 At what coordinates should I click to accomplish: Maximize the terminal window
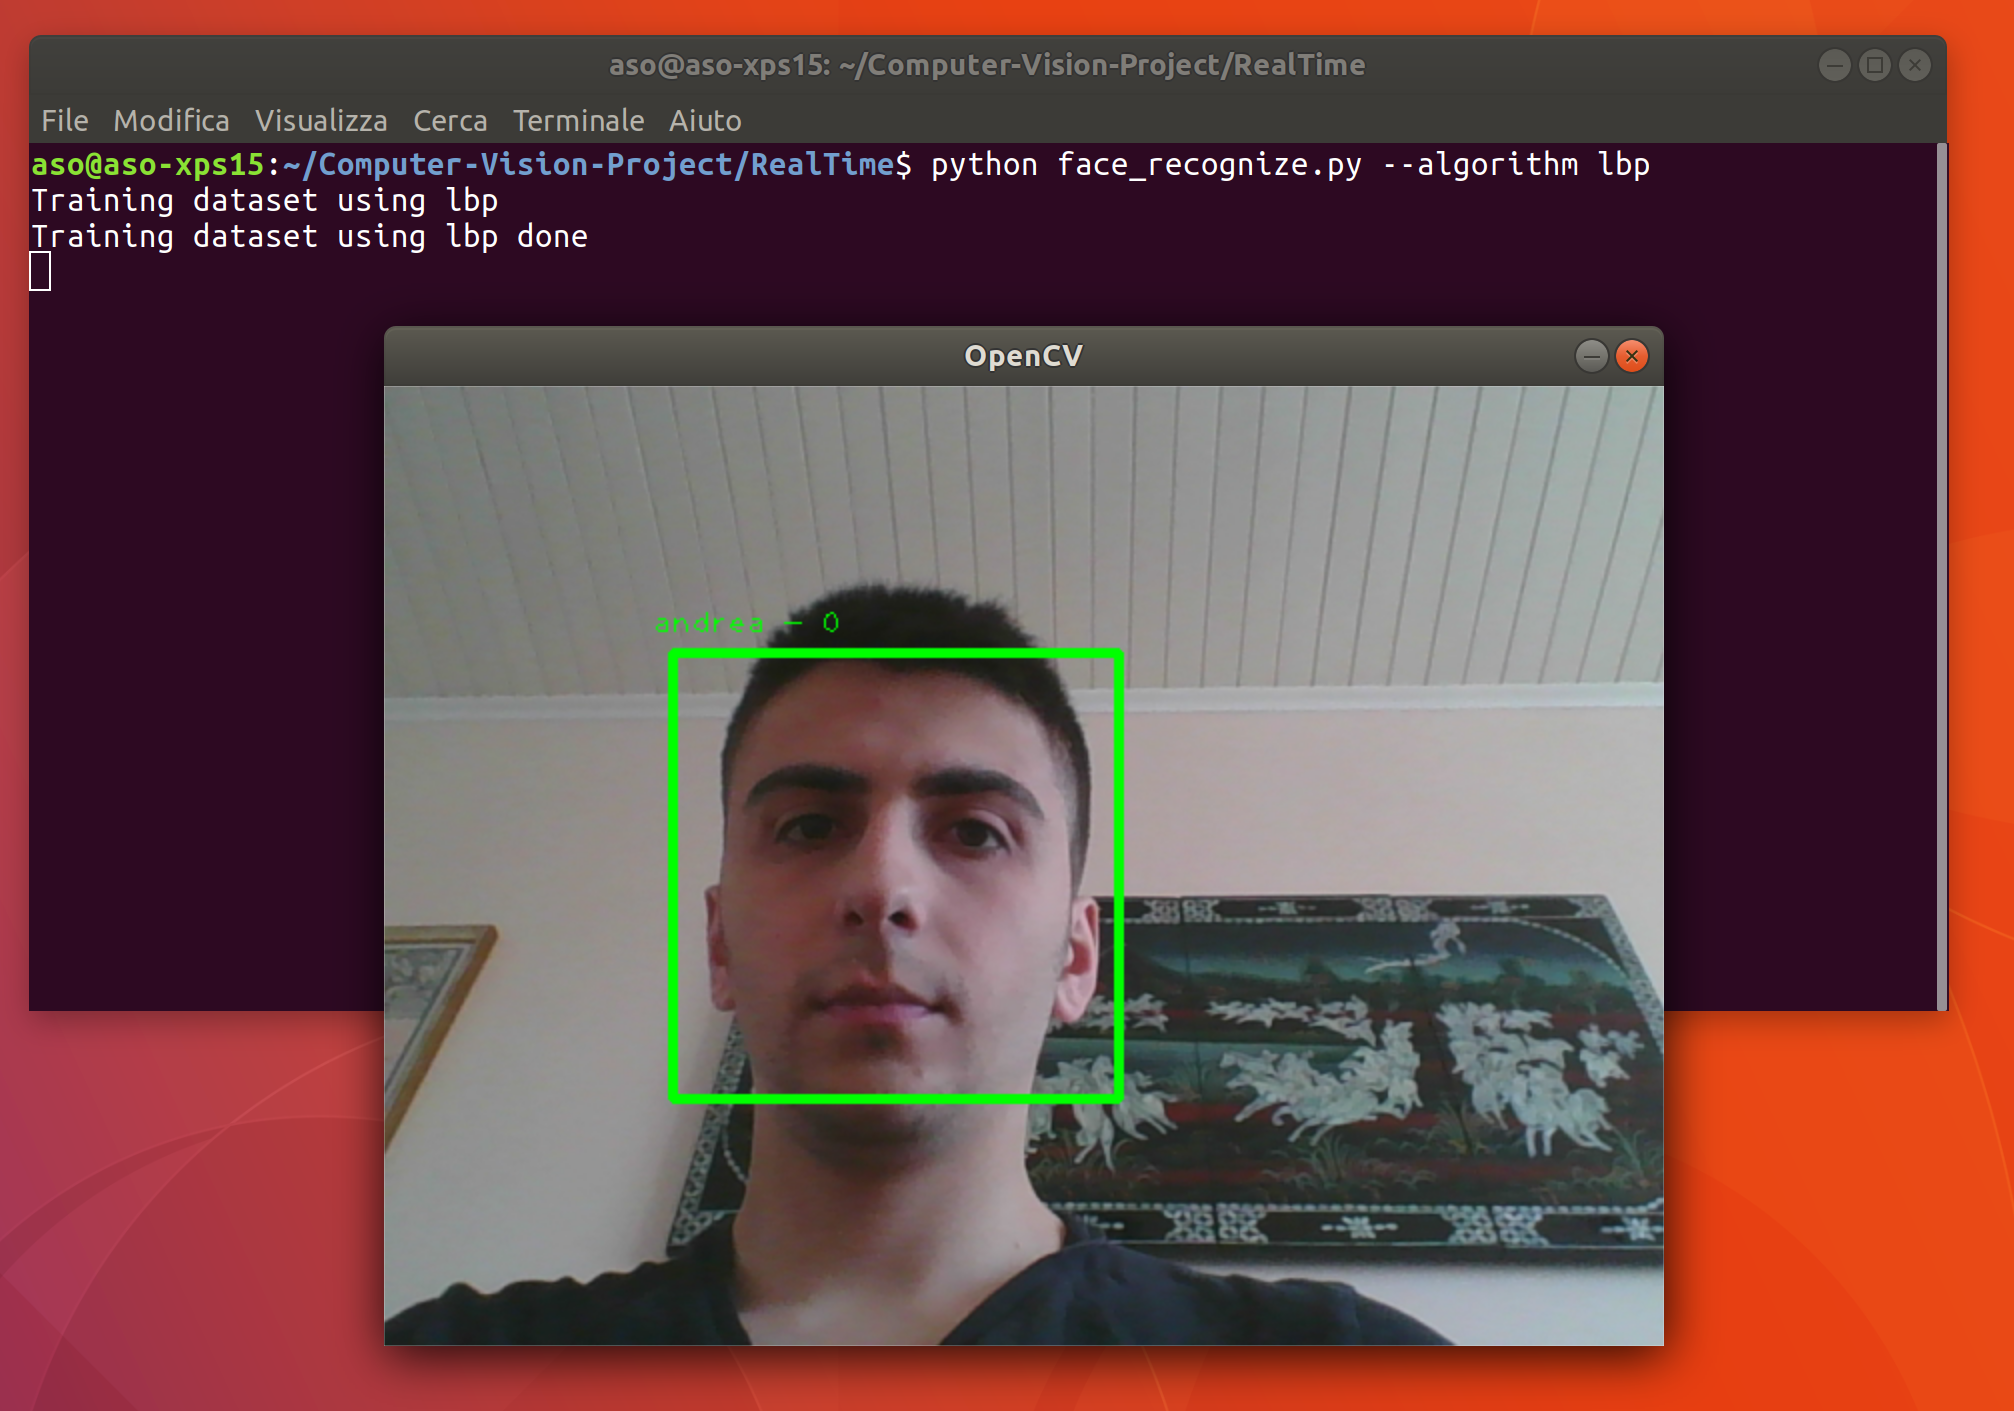coord(1874,66)
